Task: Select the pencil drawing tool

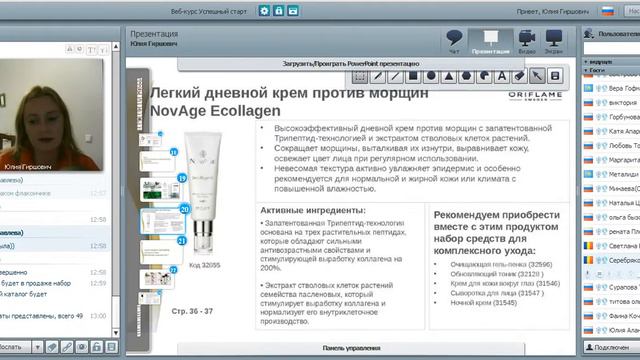Action: point(378,76)
